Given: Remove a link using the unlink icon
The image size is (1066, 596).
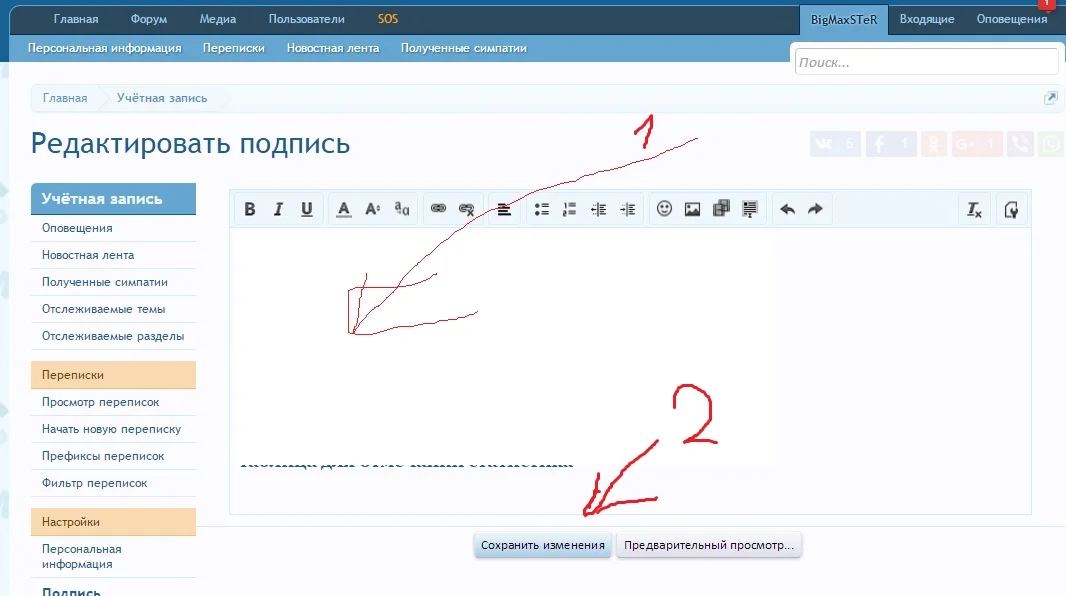Looking at the screenshot, I should pyautogui.click(x=465, y=209).
